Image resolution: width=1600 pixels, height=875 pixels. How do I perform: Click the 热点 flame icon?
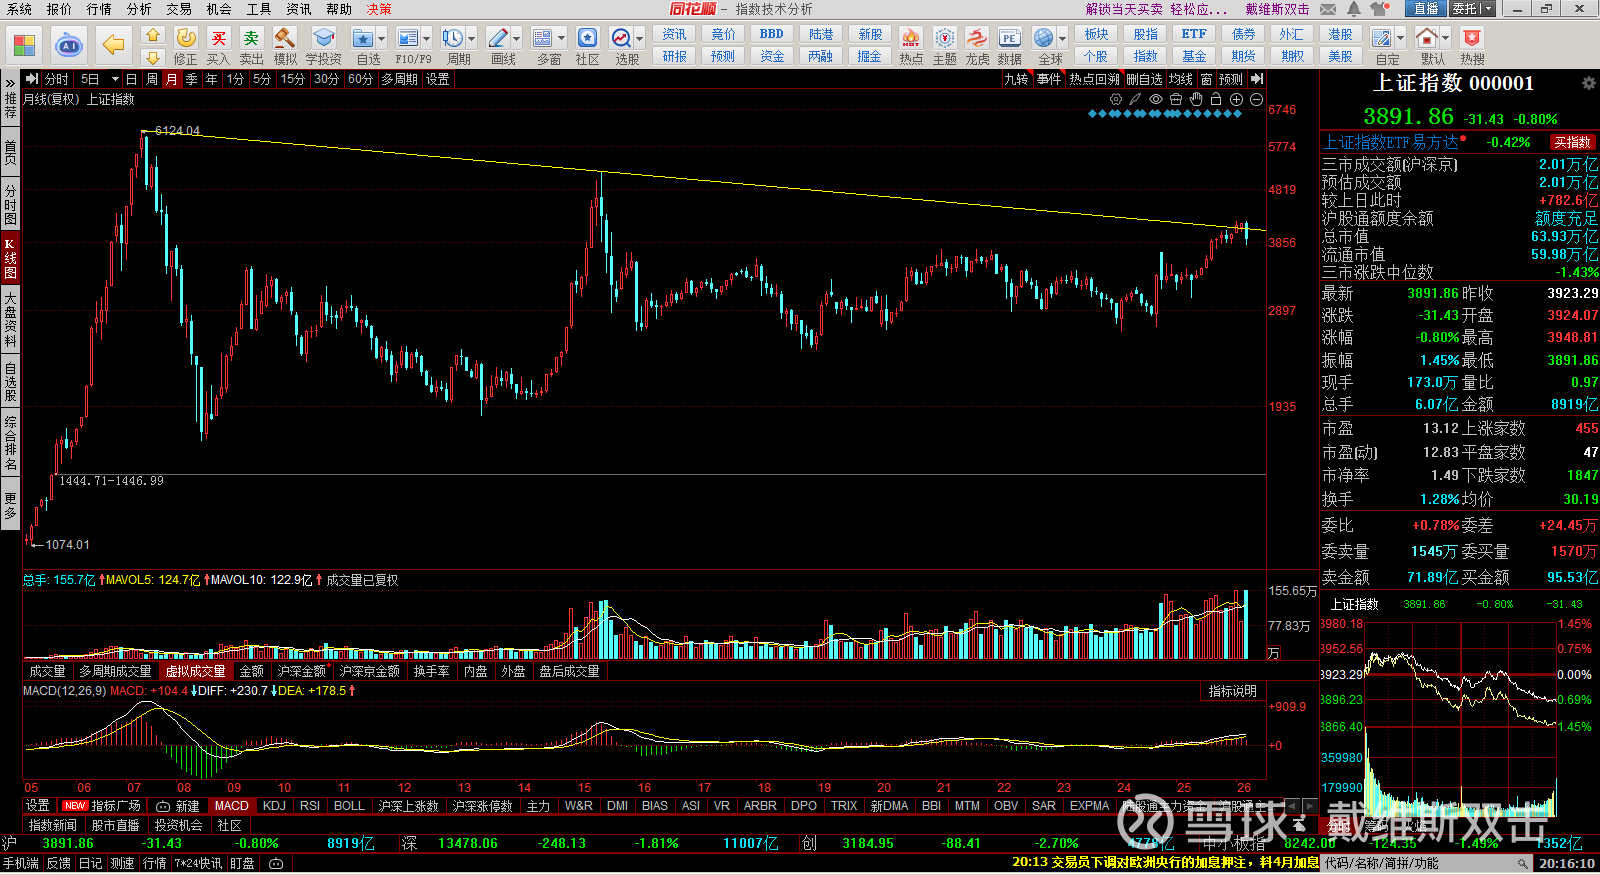coord(911,45)
